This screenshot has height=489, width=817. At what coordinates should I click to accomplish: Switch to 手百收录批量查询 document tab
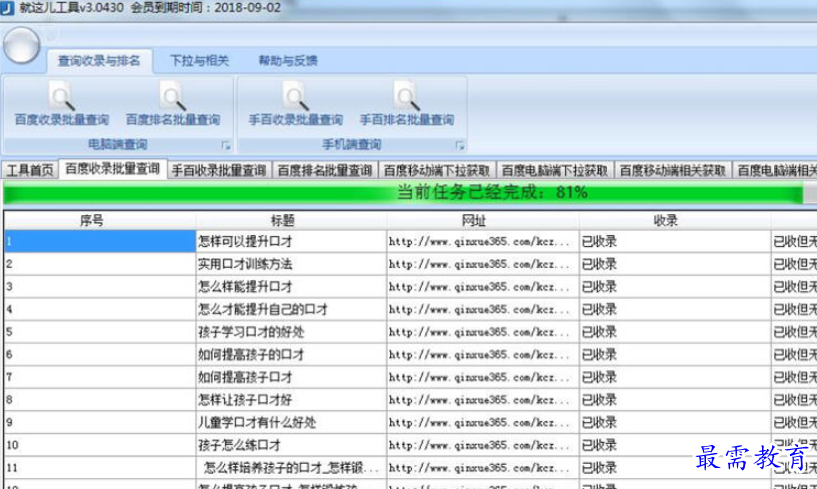tap(218, 170)
